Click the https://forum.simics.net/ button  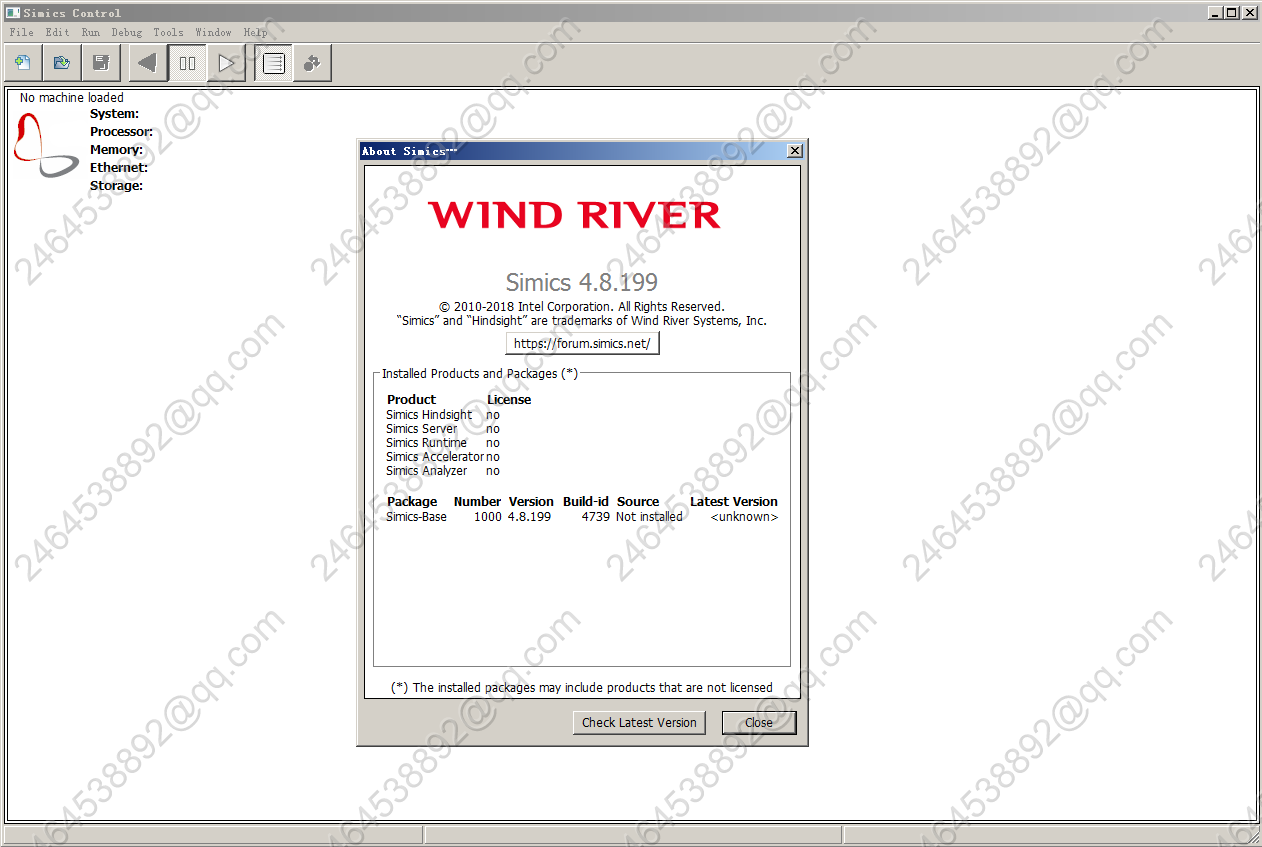[583, 343]
